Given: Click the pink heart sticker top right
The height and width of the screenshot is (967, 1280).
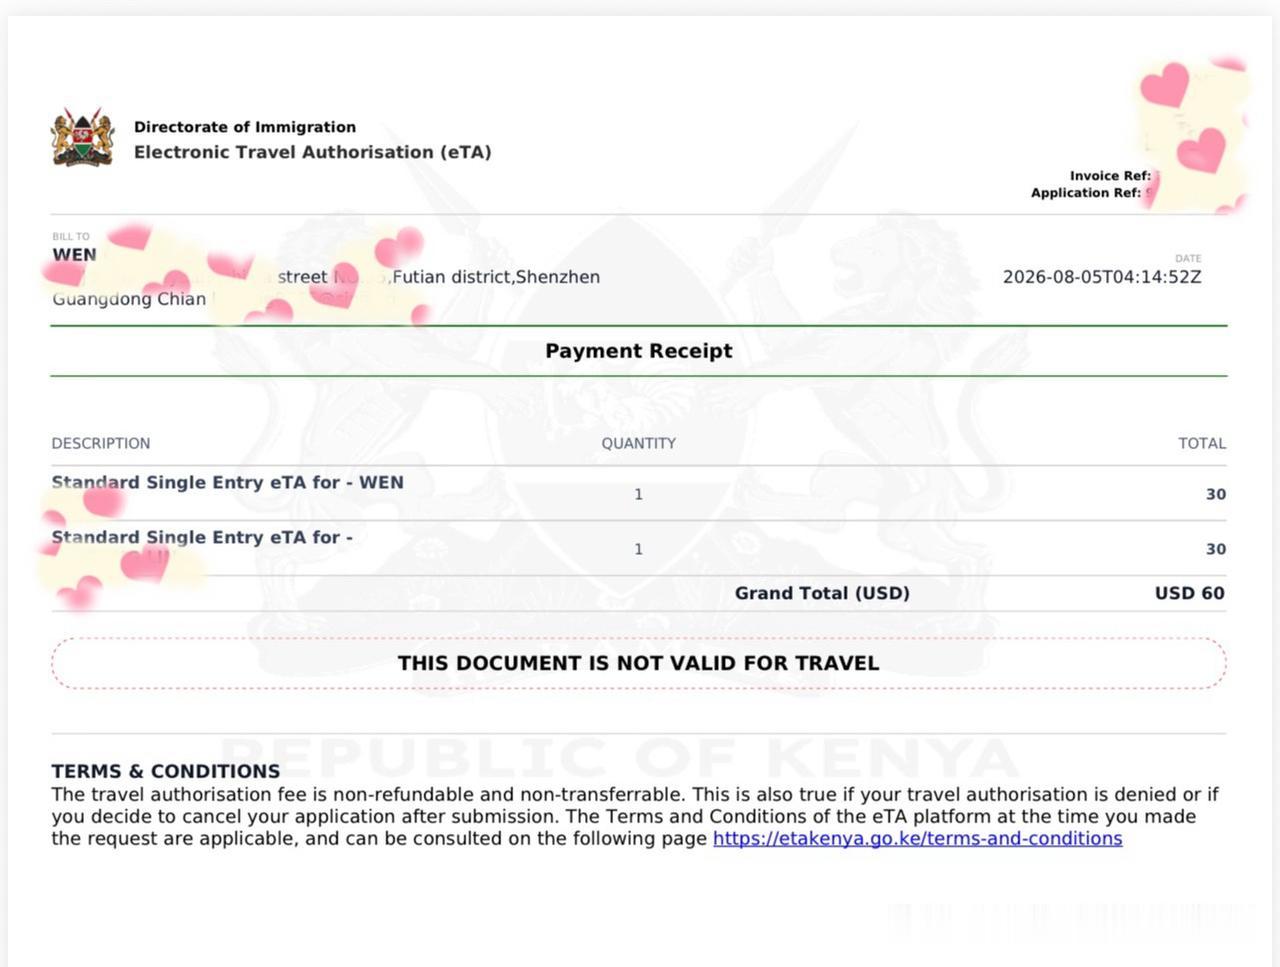Looking at the screenshot, I should pyautogui.click(x=1165, y=84).
